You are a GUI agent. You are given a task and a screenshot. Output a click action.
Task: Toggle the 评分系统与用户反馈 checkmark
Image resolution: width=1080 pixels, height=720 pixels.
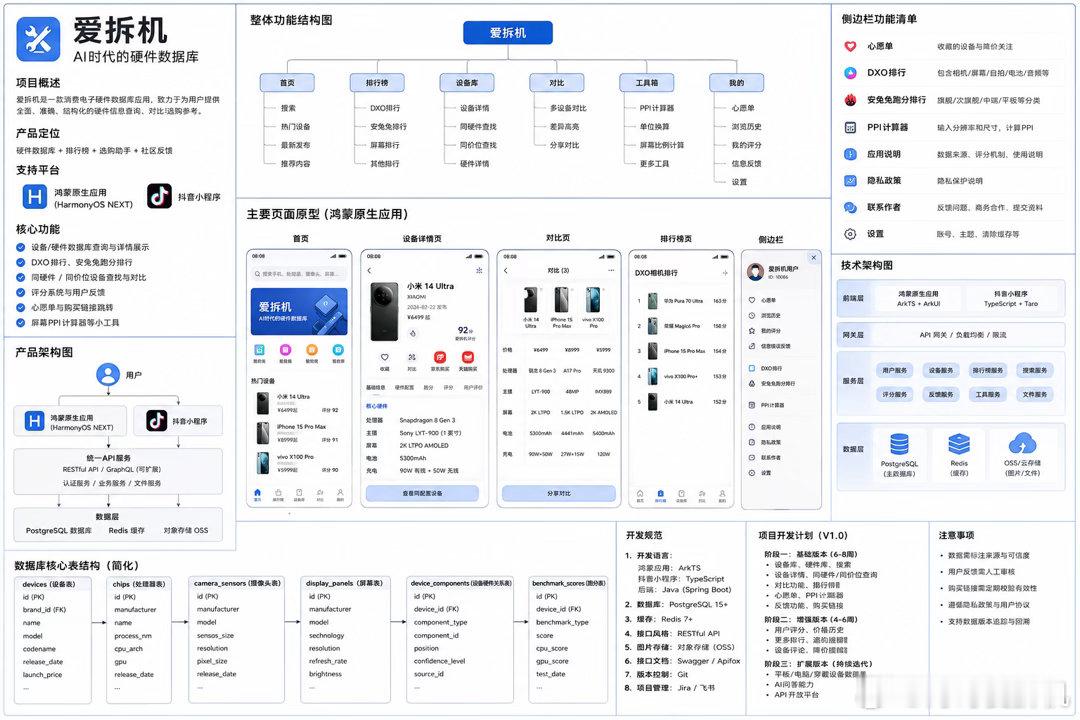[21, 293]
